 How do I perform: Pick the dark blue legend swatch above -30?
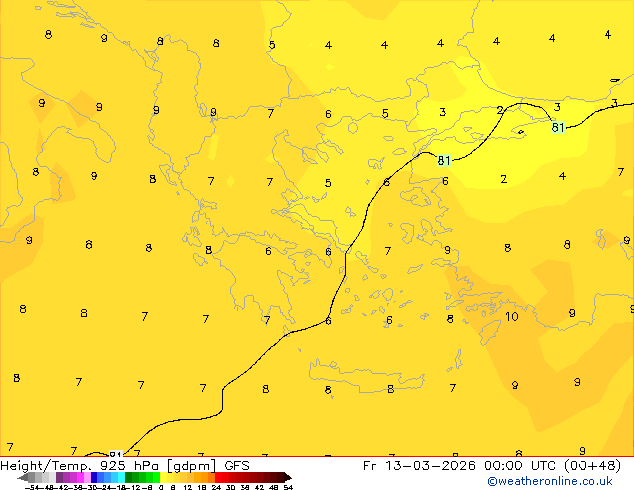coord(94,477)
